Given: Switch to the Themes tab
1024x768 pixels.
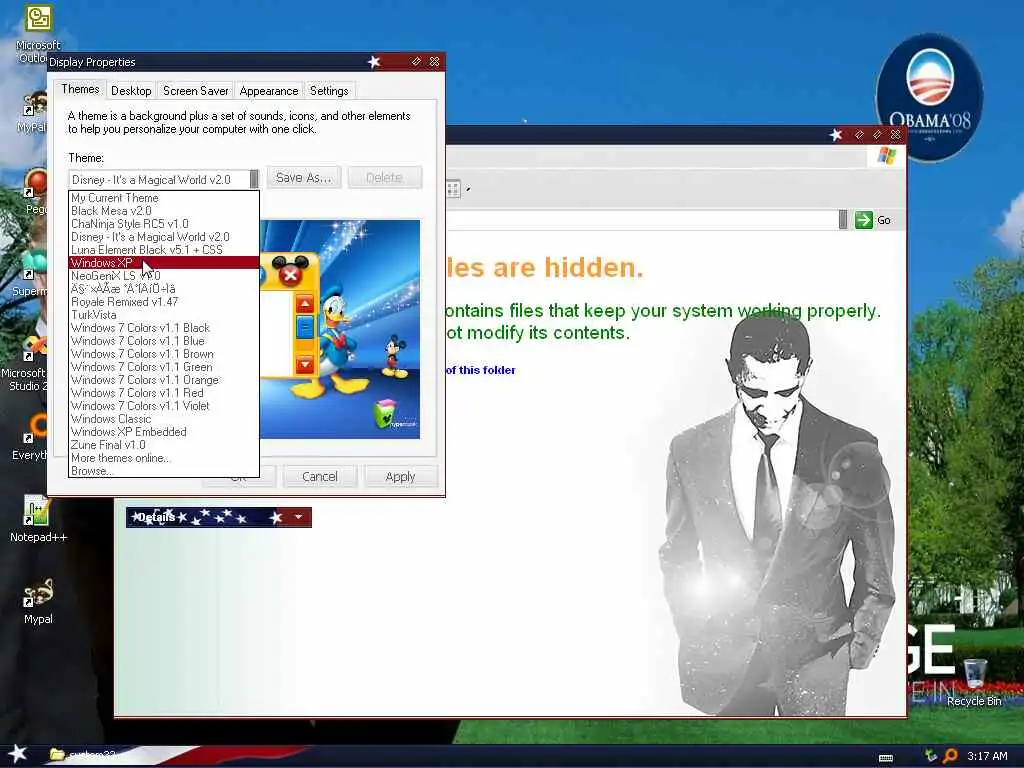Looking at the screenshot, I should pyautogui.click(x=80, y=89).
